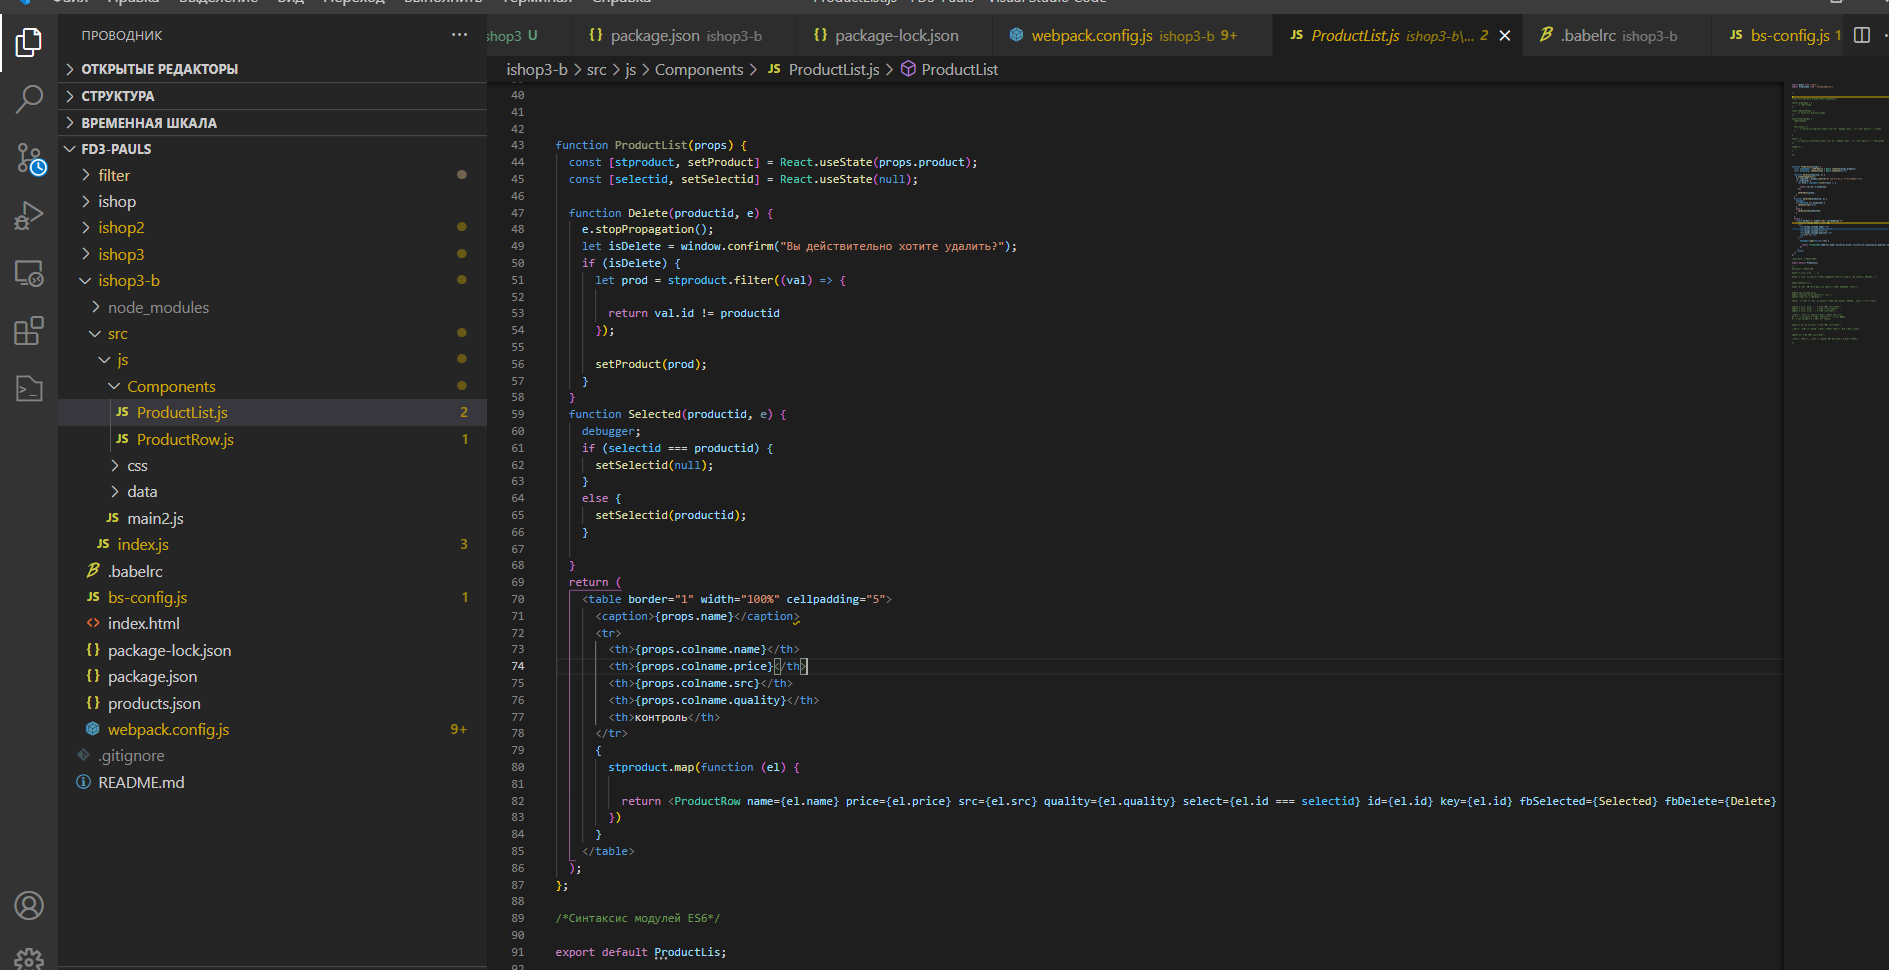Screen dimensions: 1889x970
Task: Expand the ishop folder
Action: (x=86, y=202)
